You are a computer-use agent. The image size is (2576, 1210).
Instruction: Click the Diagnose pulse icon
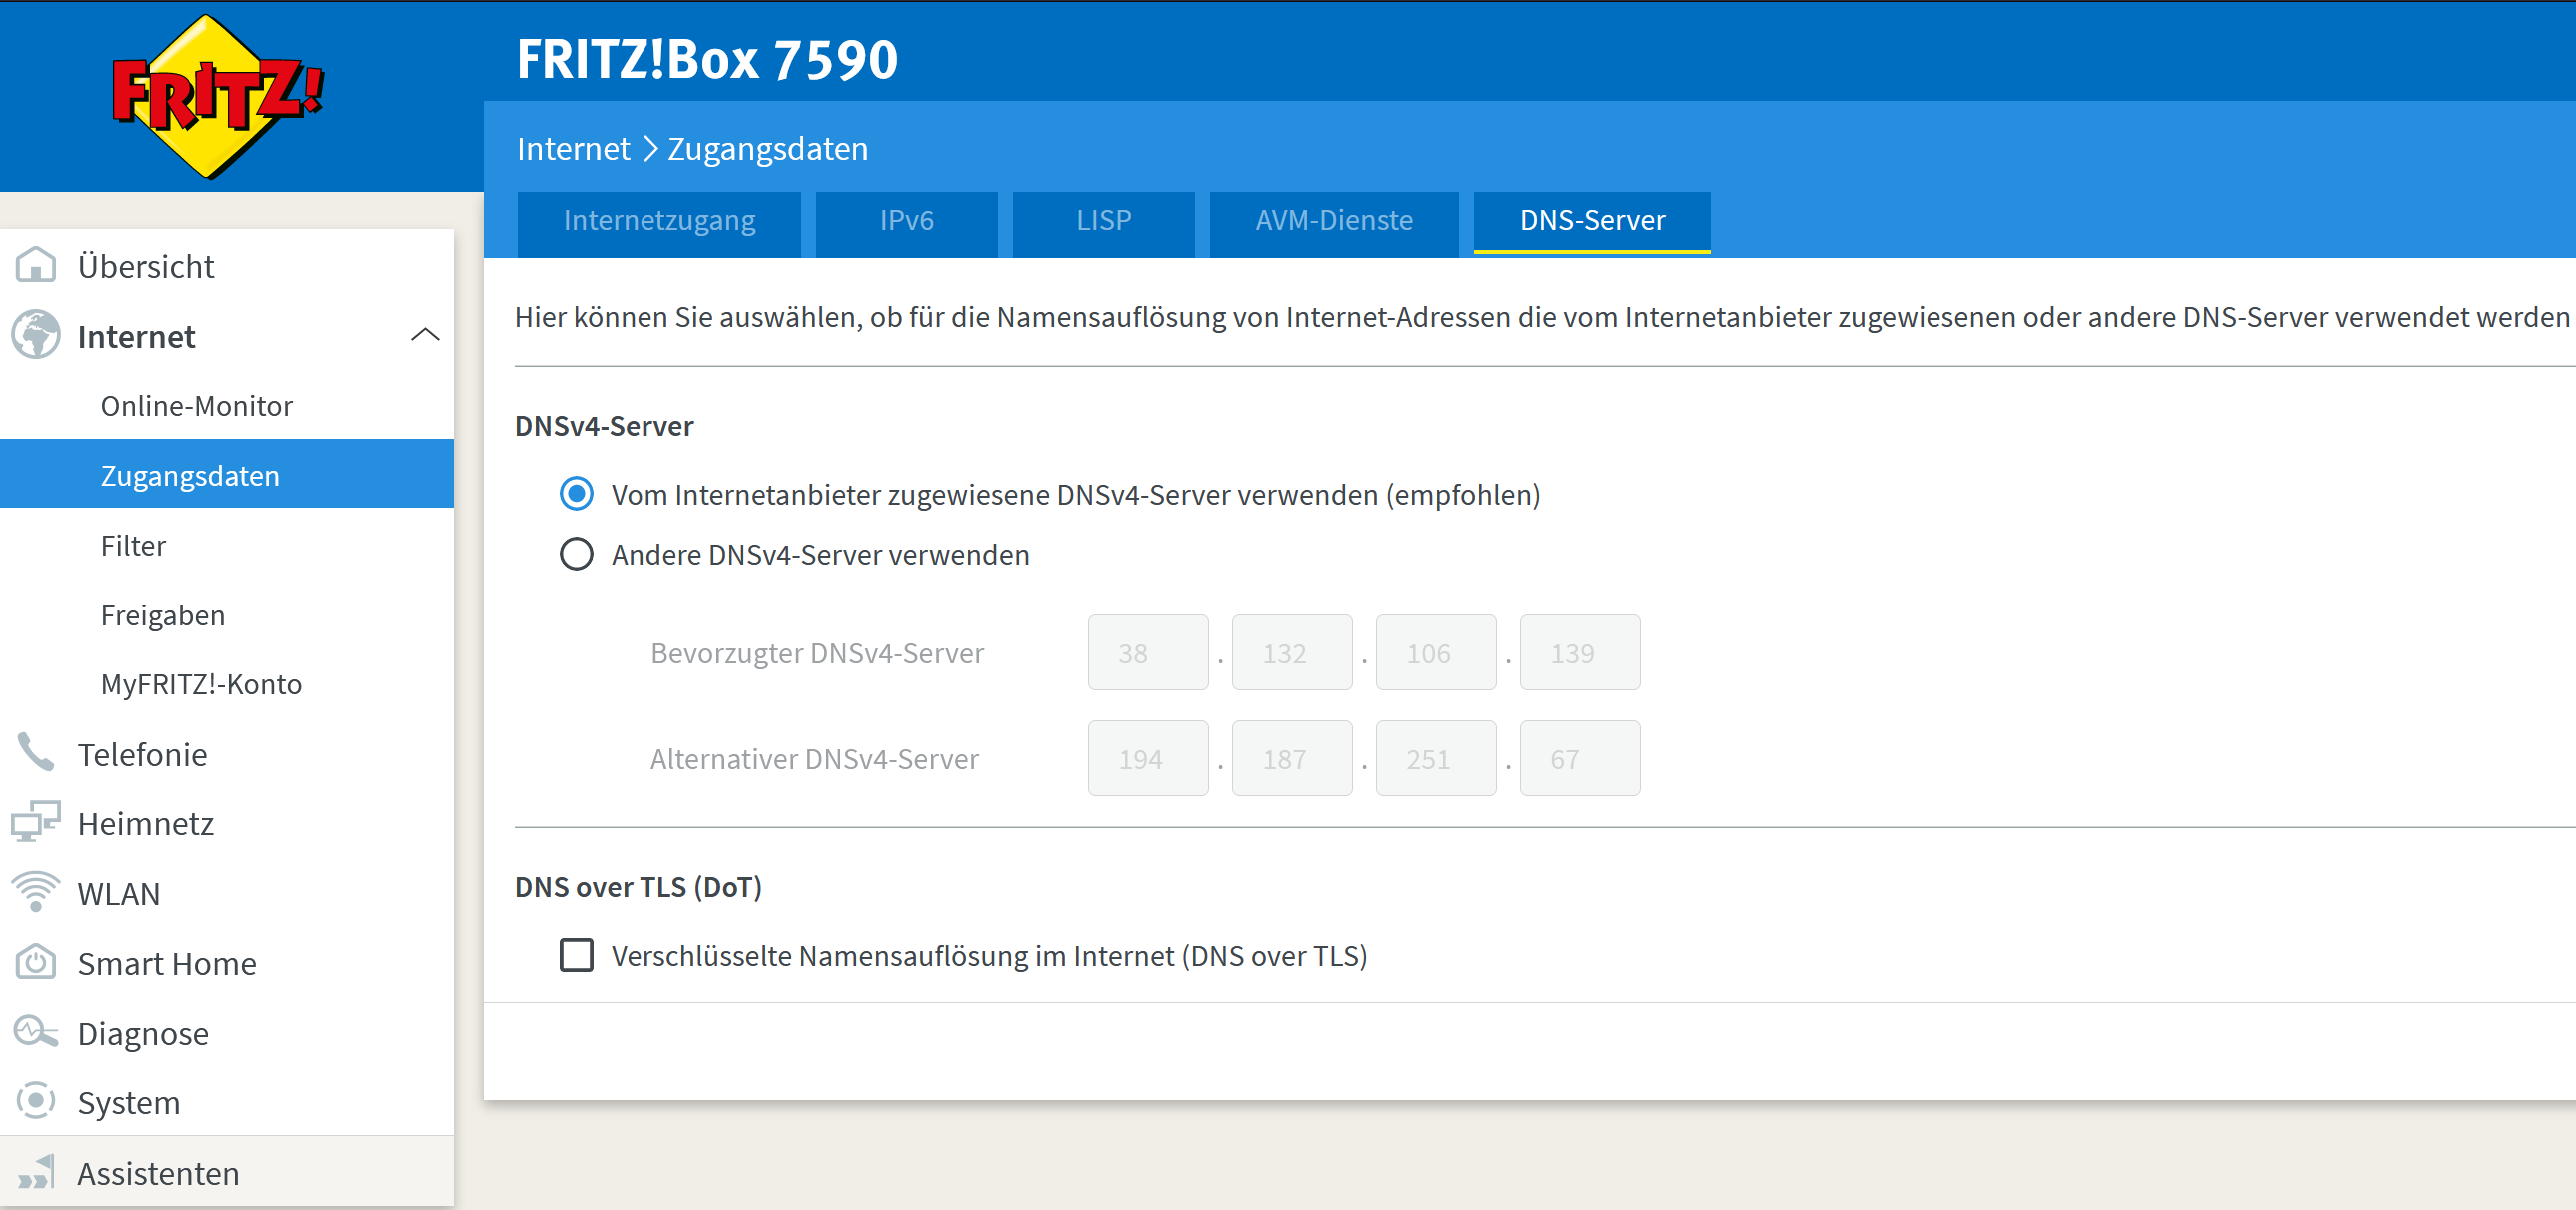(x=36, y=1032)
